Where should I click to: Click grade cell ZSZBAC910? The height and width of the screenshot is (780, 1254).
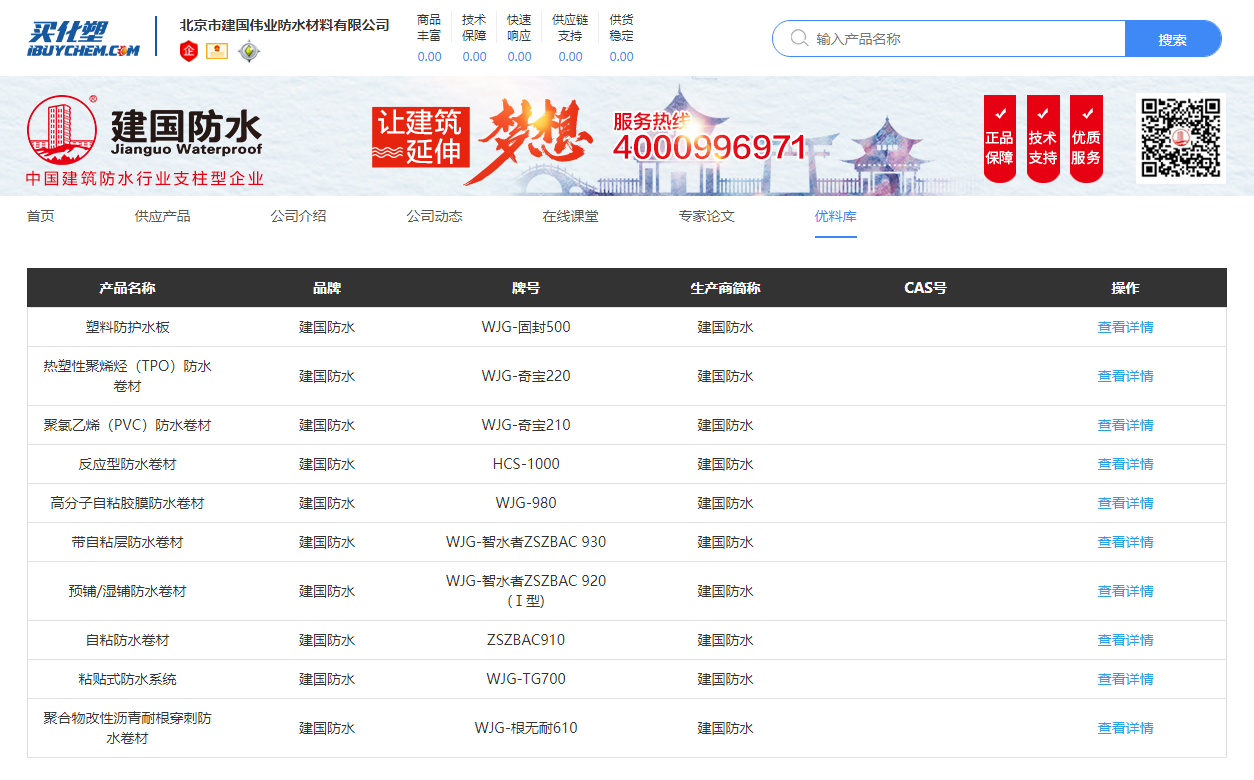[526, 640]
